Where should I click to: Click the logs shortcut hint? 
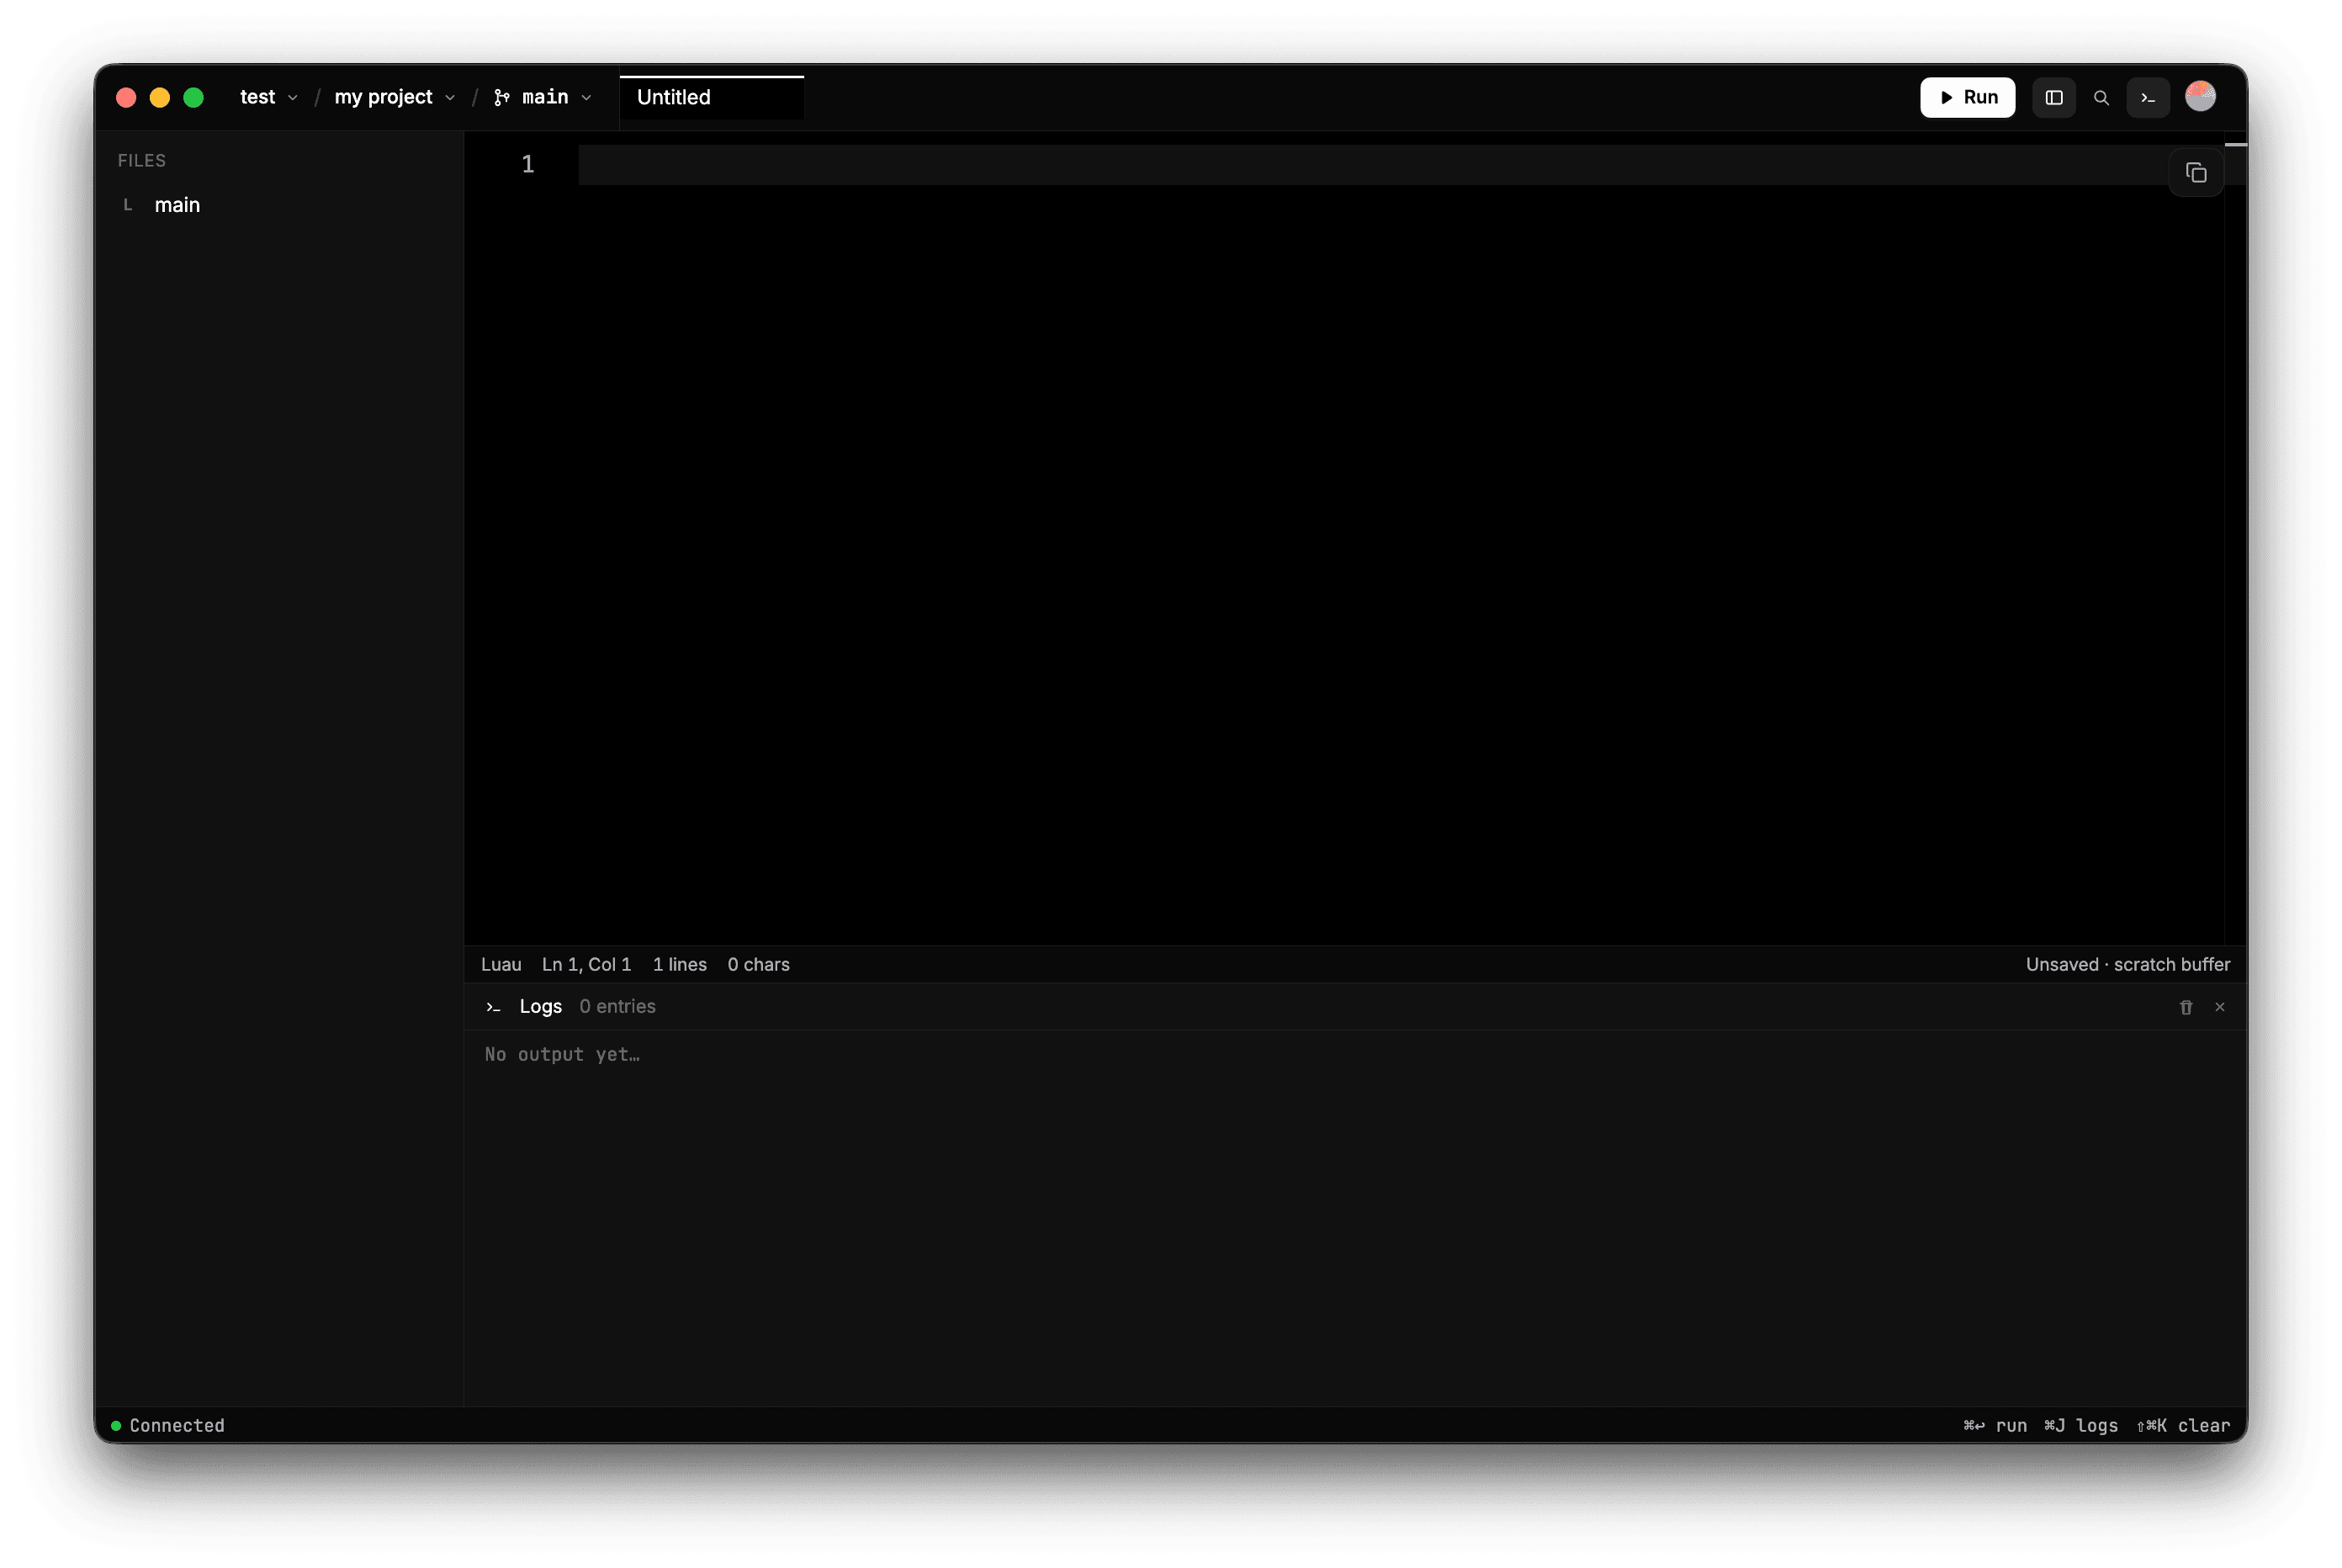coord(2080,1425)
